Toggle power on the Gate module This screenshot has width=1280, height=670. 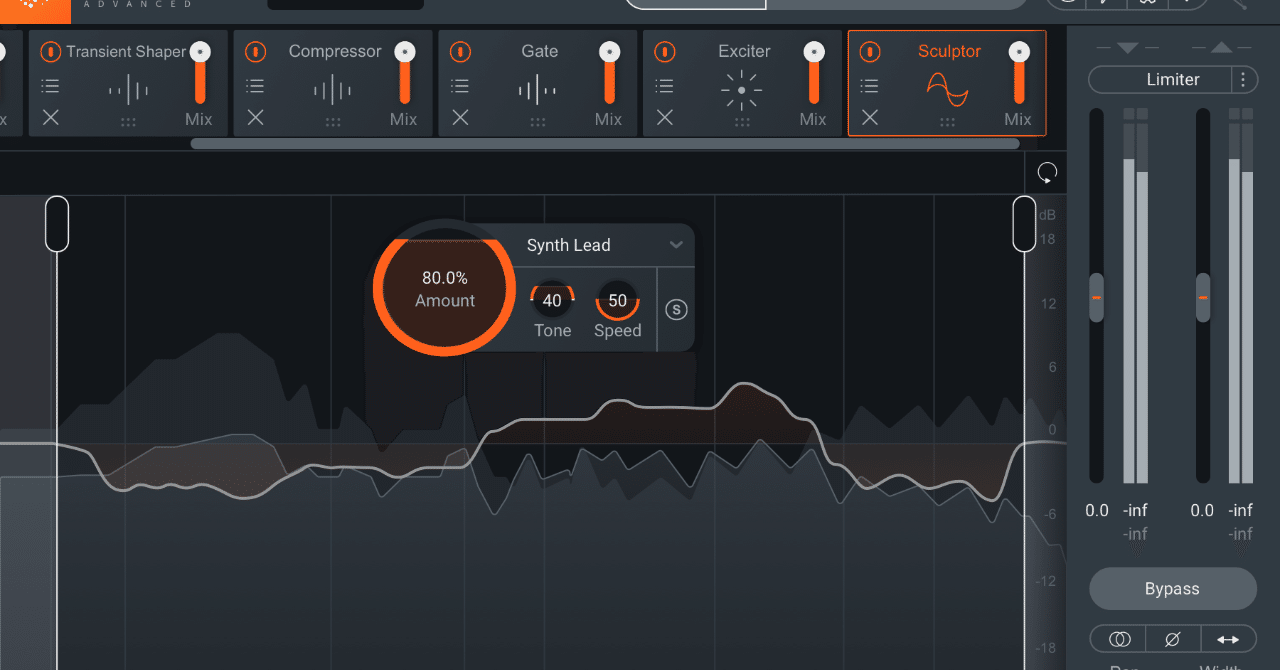[460, 51]
